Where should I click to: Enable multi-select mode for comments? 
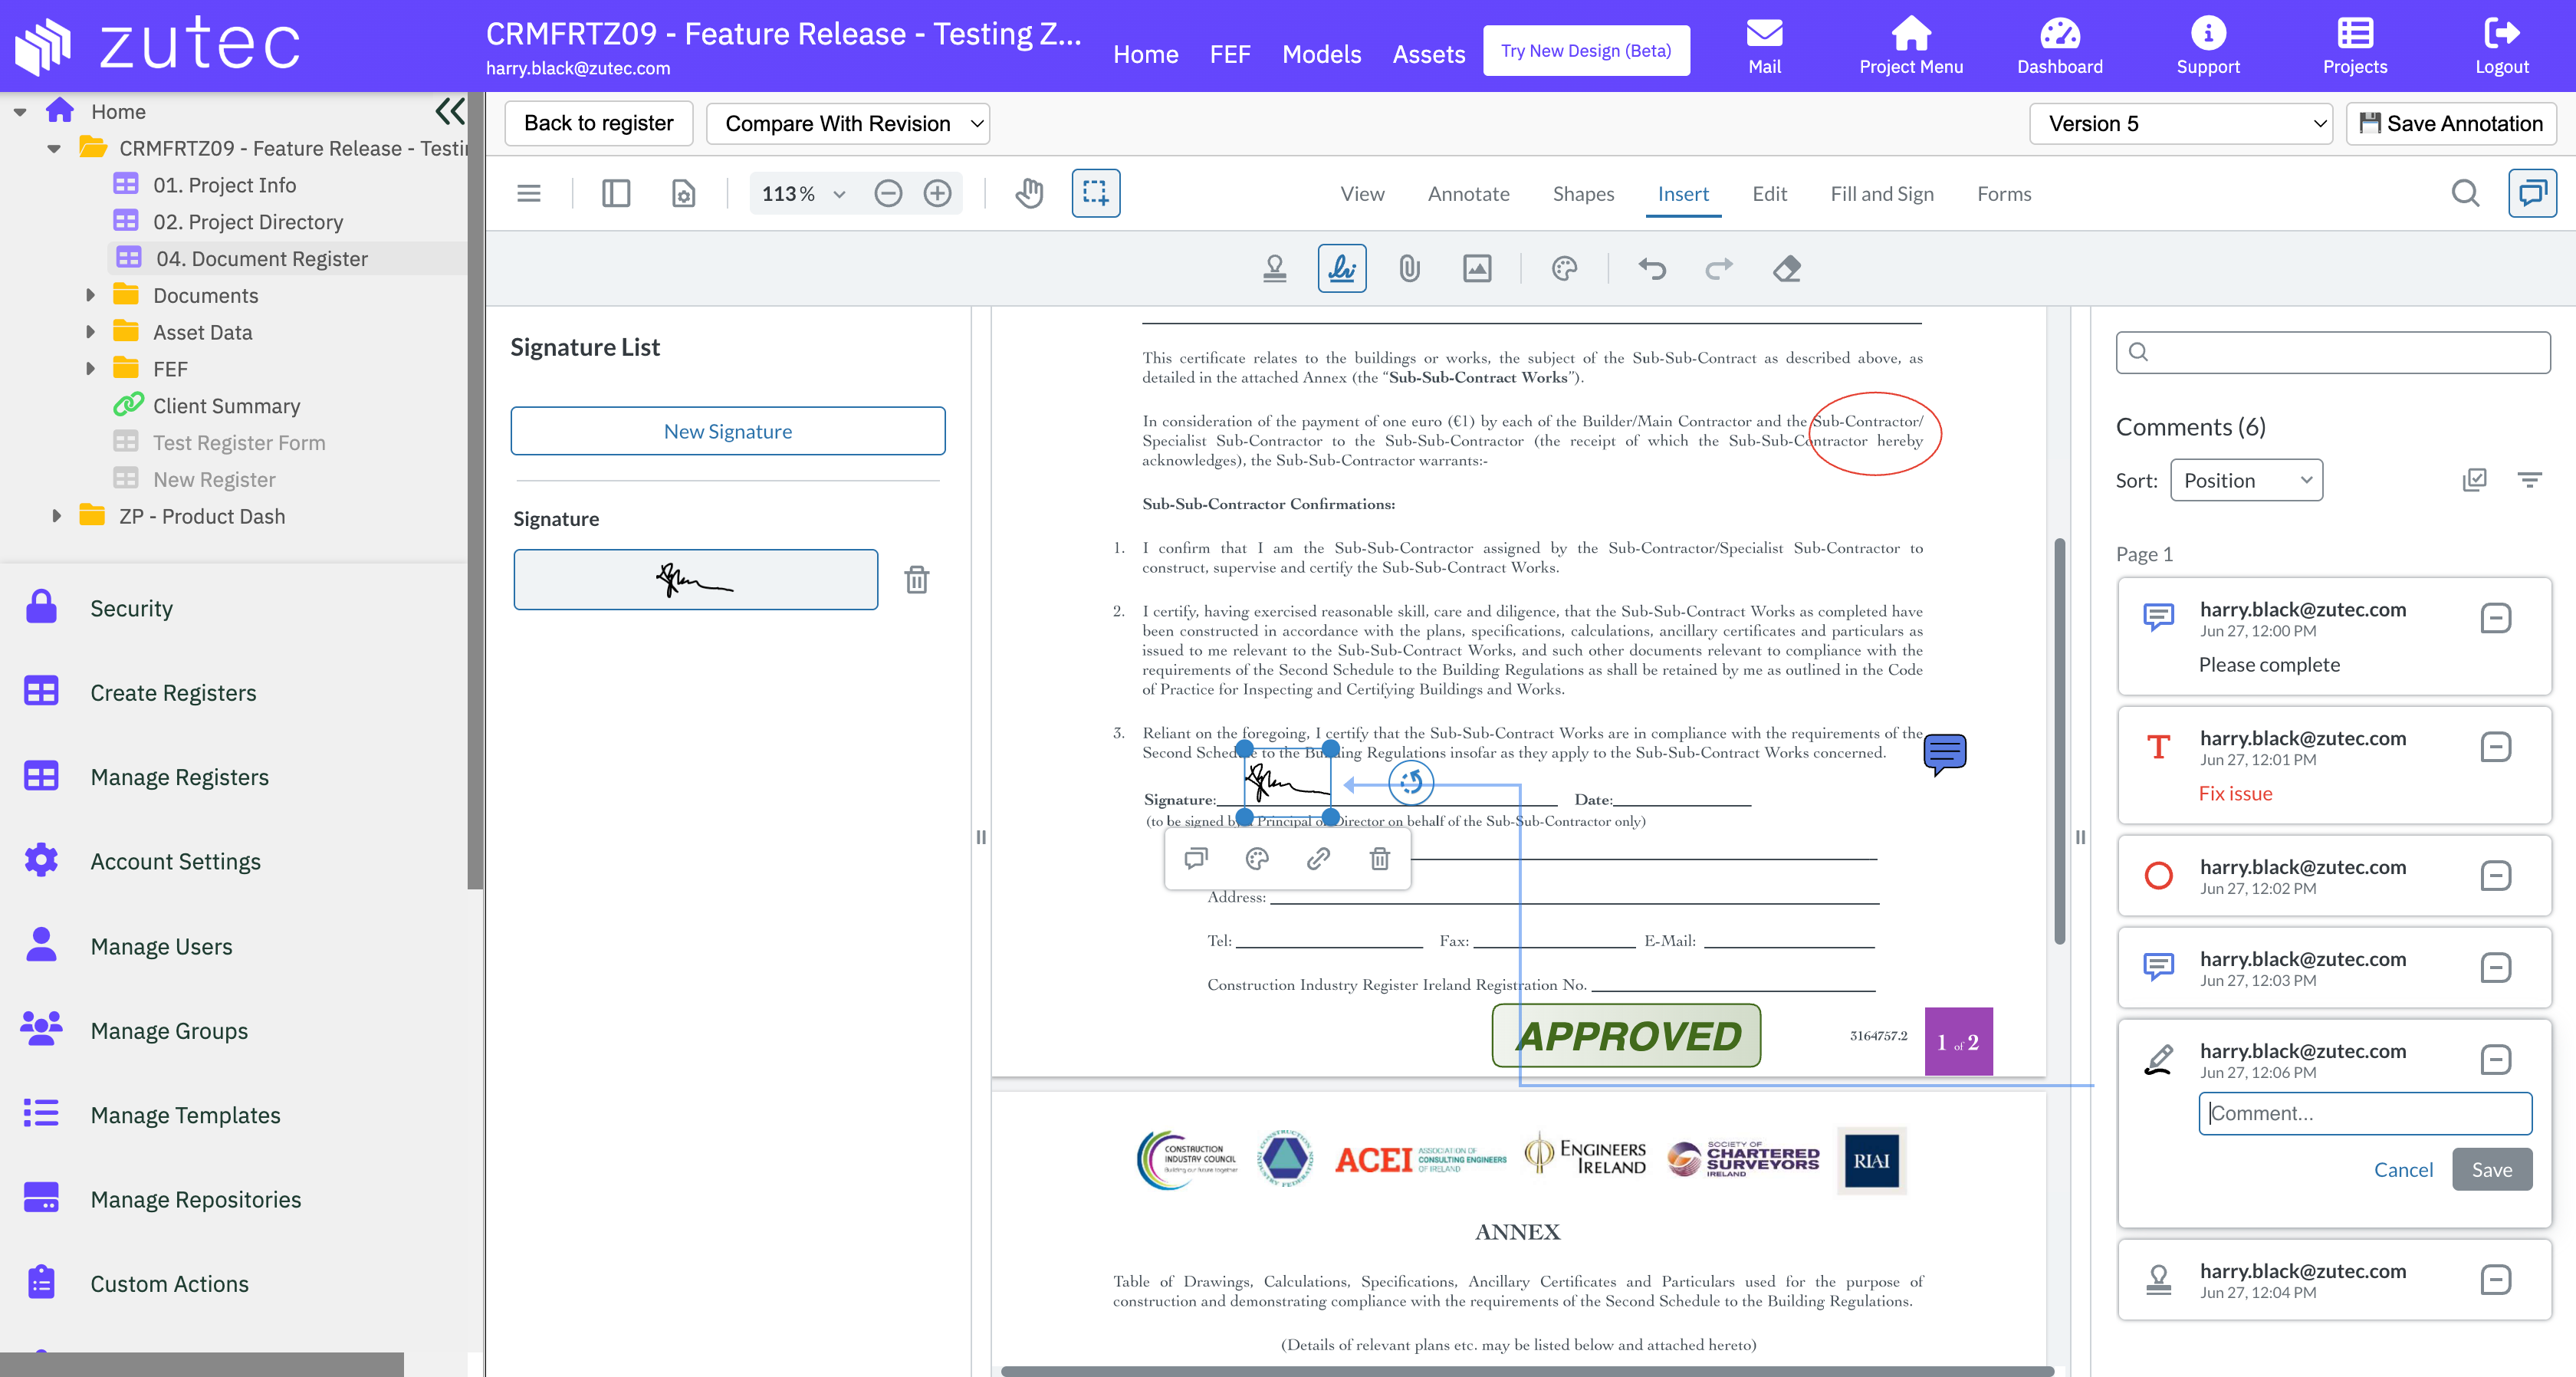tap(2474, 480)
